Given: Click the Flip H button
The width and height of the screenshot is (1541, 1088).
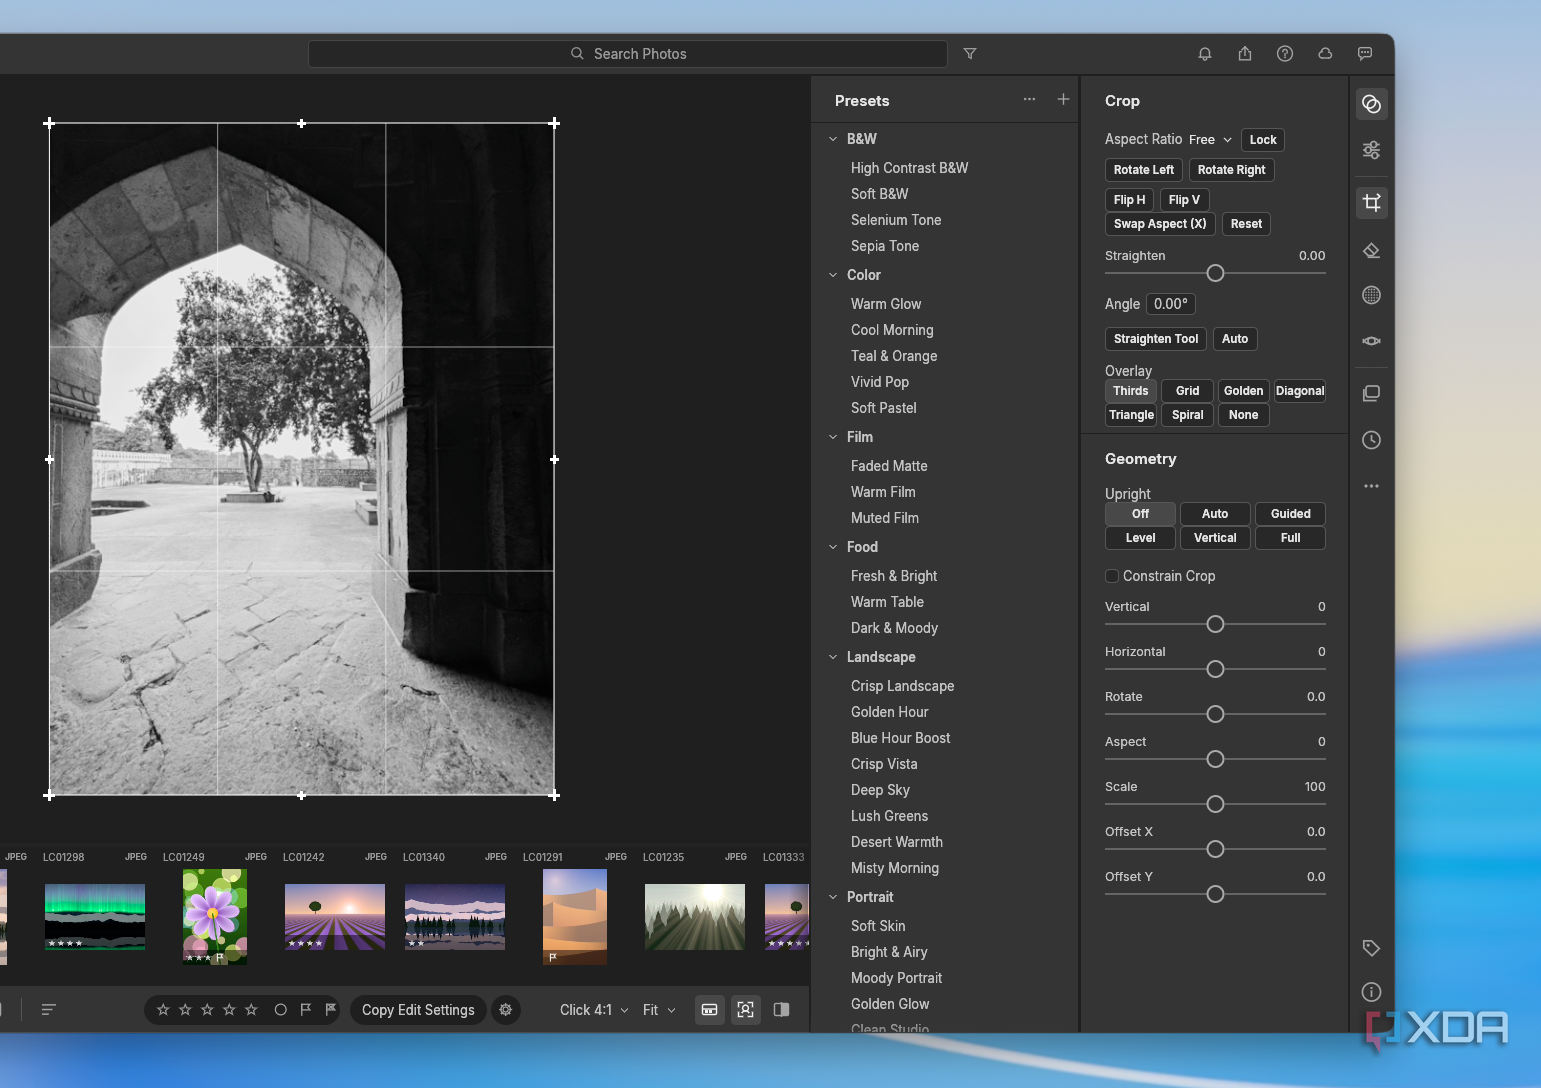Looking at the screenshot, I should (x=1129, y=200).
